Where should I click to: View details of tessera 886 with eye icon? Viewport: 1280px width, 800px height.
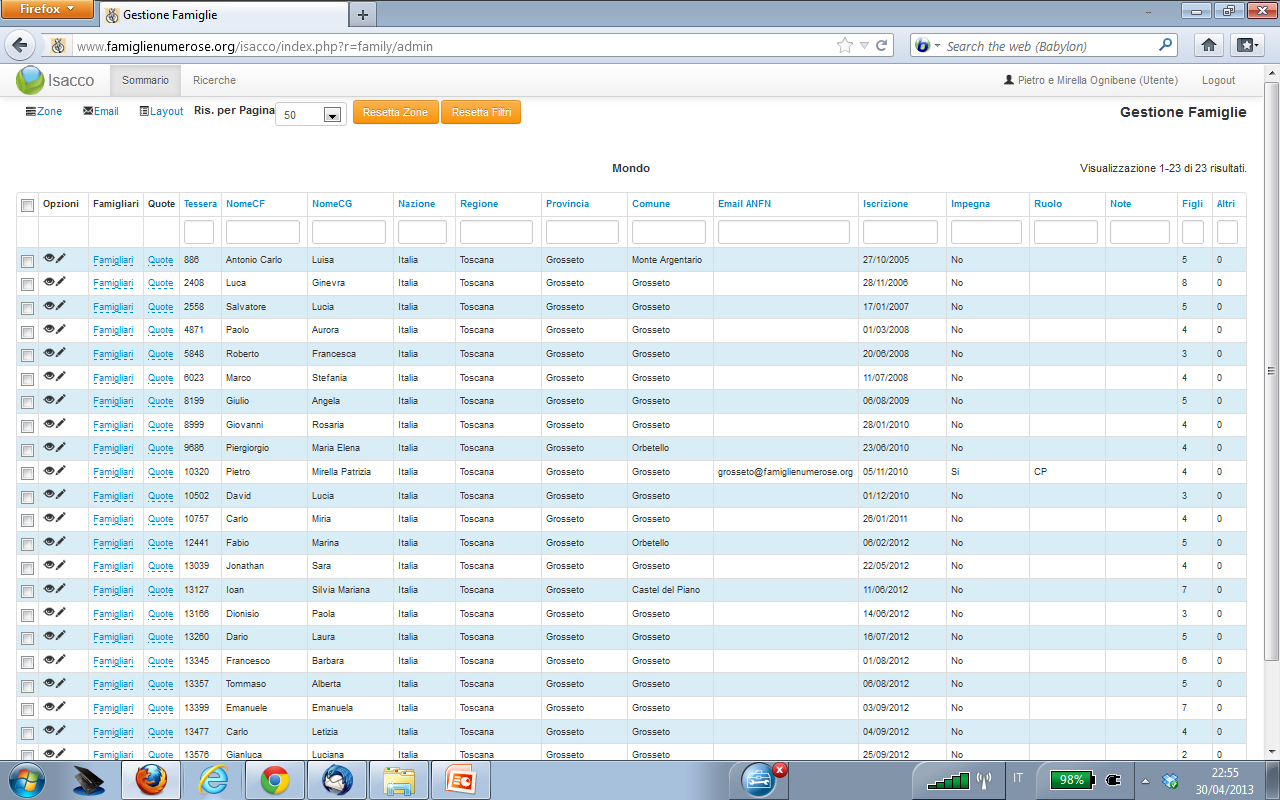click(x=49, y=258)
